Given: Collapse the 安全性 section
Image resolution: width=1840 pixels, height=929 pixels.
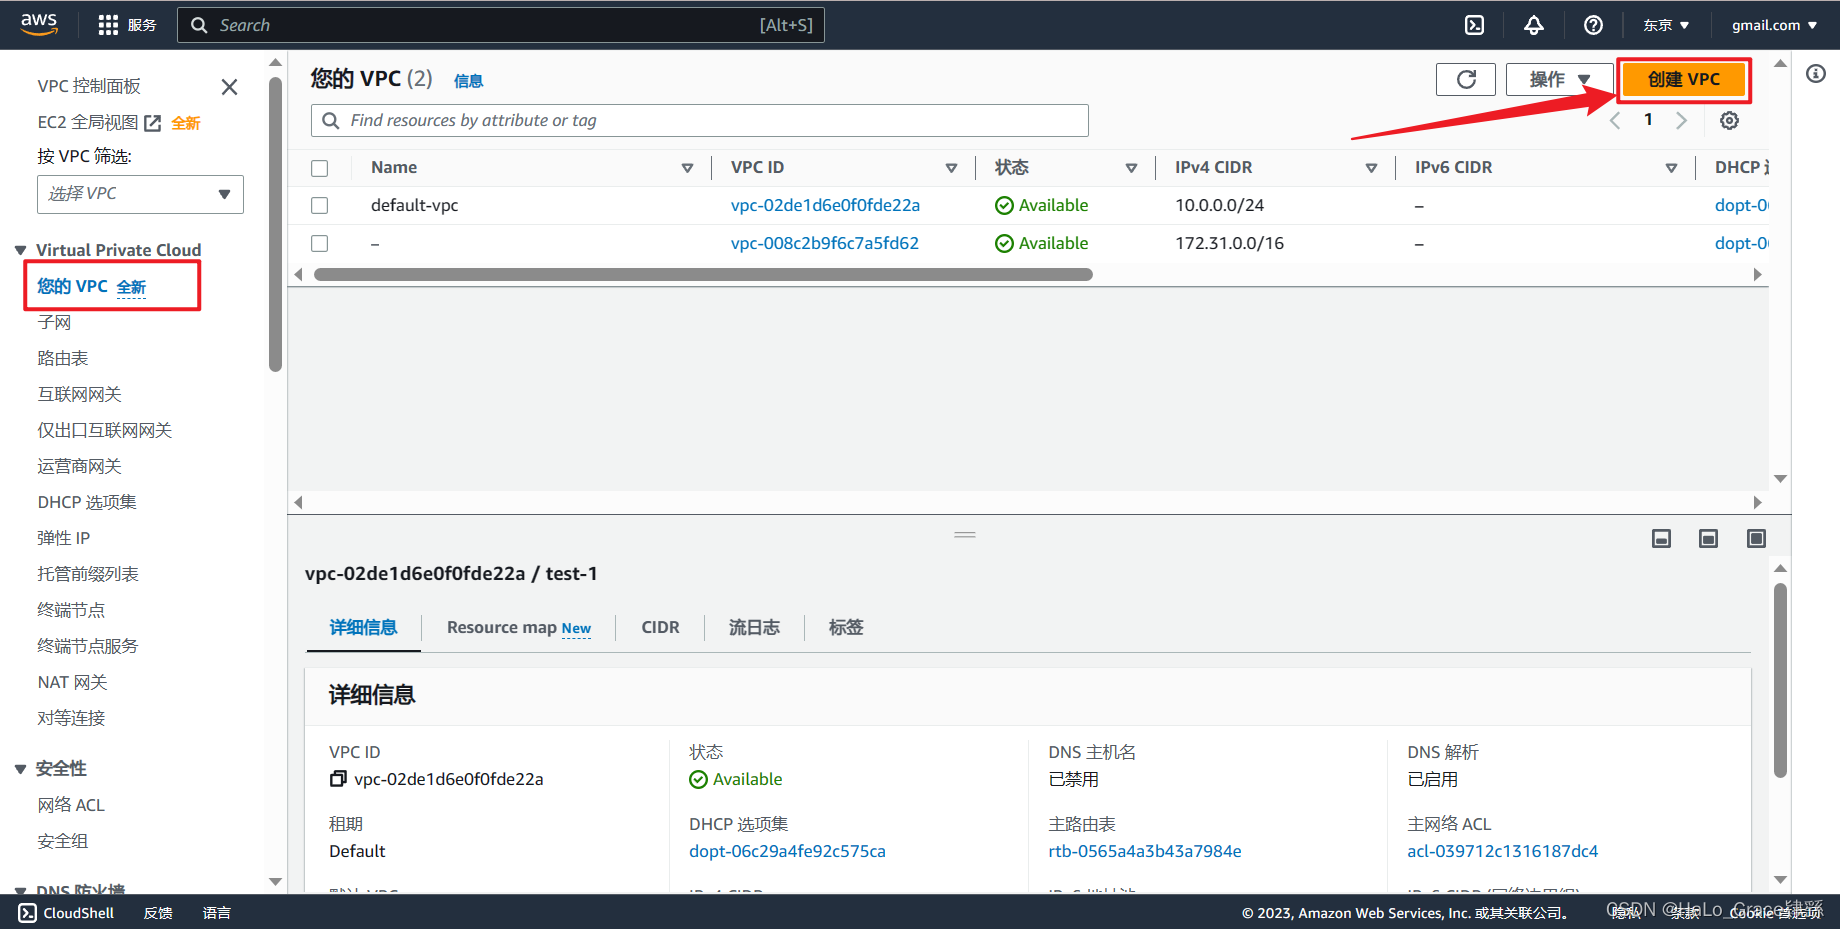Looking at the screenshot, I should coord(21,769).
